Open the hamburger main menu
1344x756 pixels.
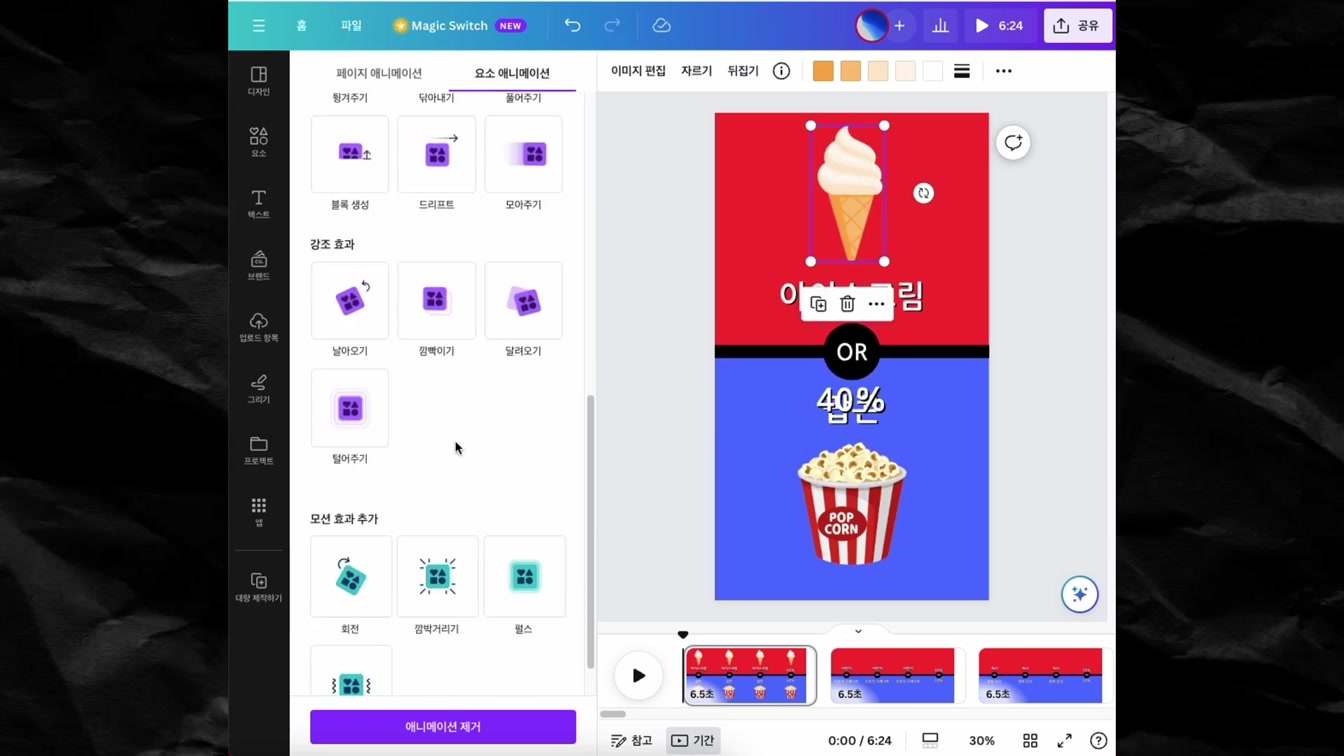[258, 26]
